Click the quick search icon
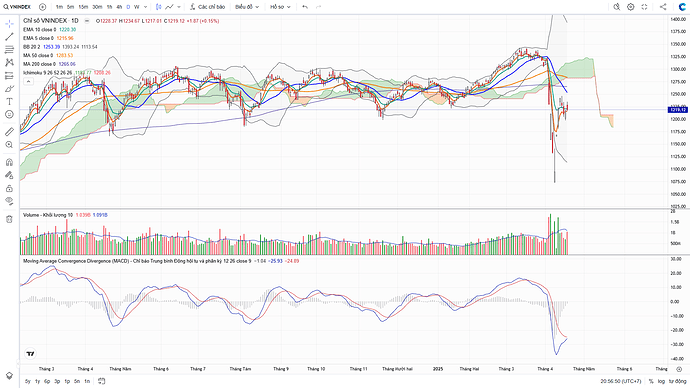Viewport: 690px width, 388px height. click(617, 7)
